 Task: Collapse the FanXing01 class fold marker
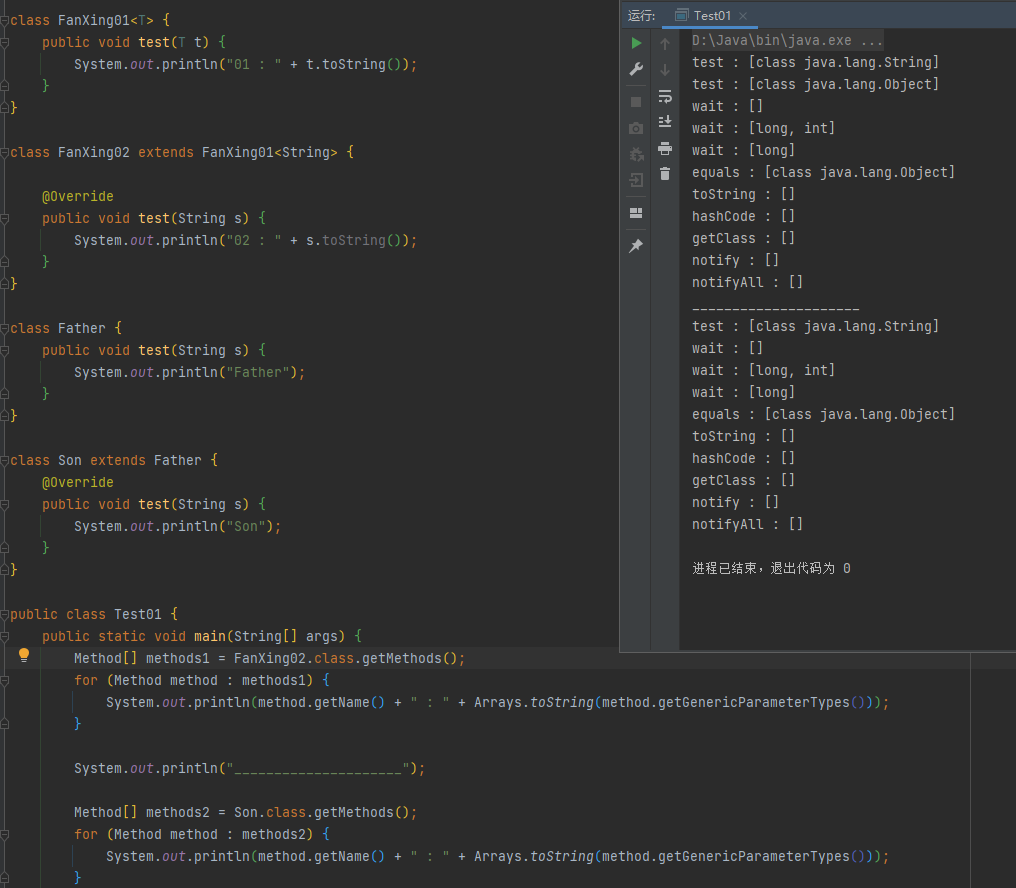point(5,21)
